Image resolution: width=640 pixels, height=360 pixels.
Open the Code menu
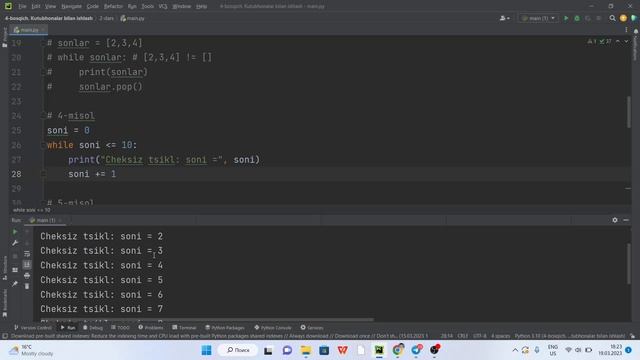93,6
